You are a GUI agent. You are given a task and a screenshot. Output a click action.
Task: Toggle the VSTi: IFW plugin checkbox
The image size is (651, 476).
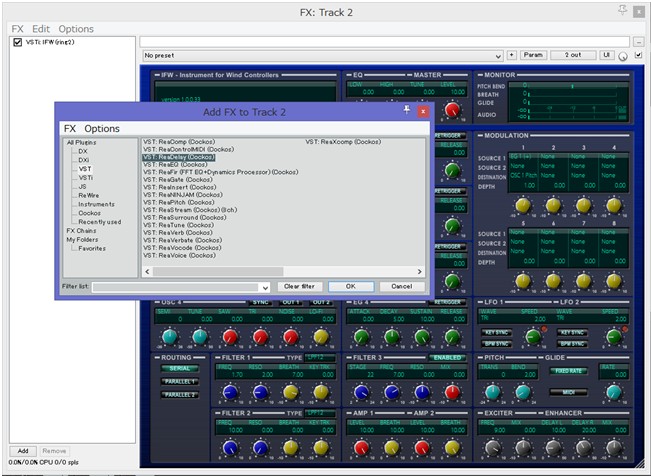[18, 42]
